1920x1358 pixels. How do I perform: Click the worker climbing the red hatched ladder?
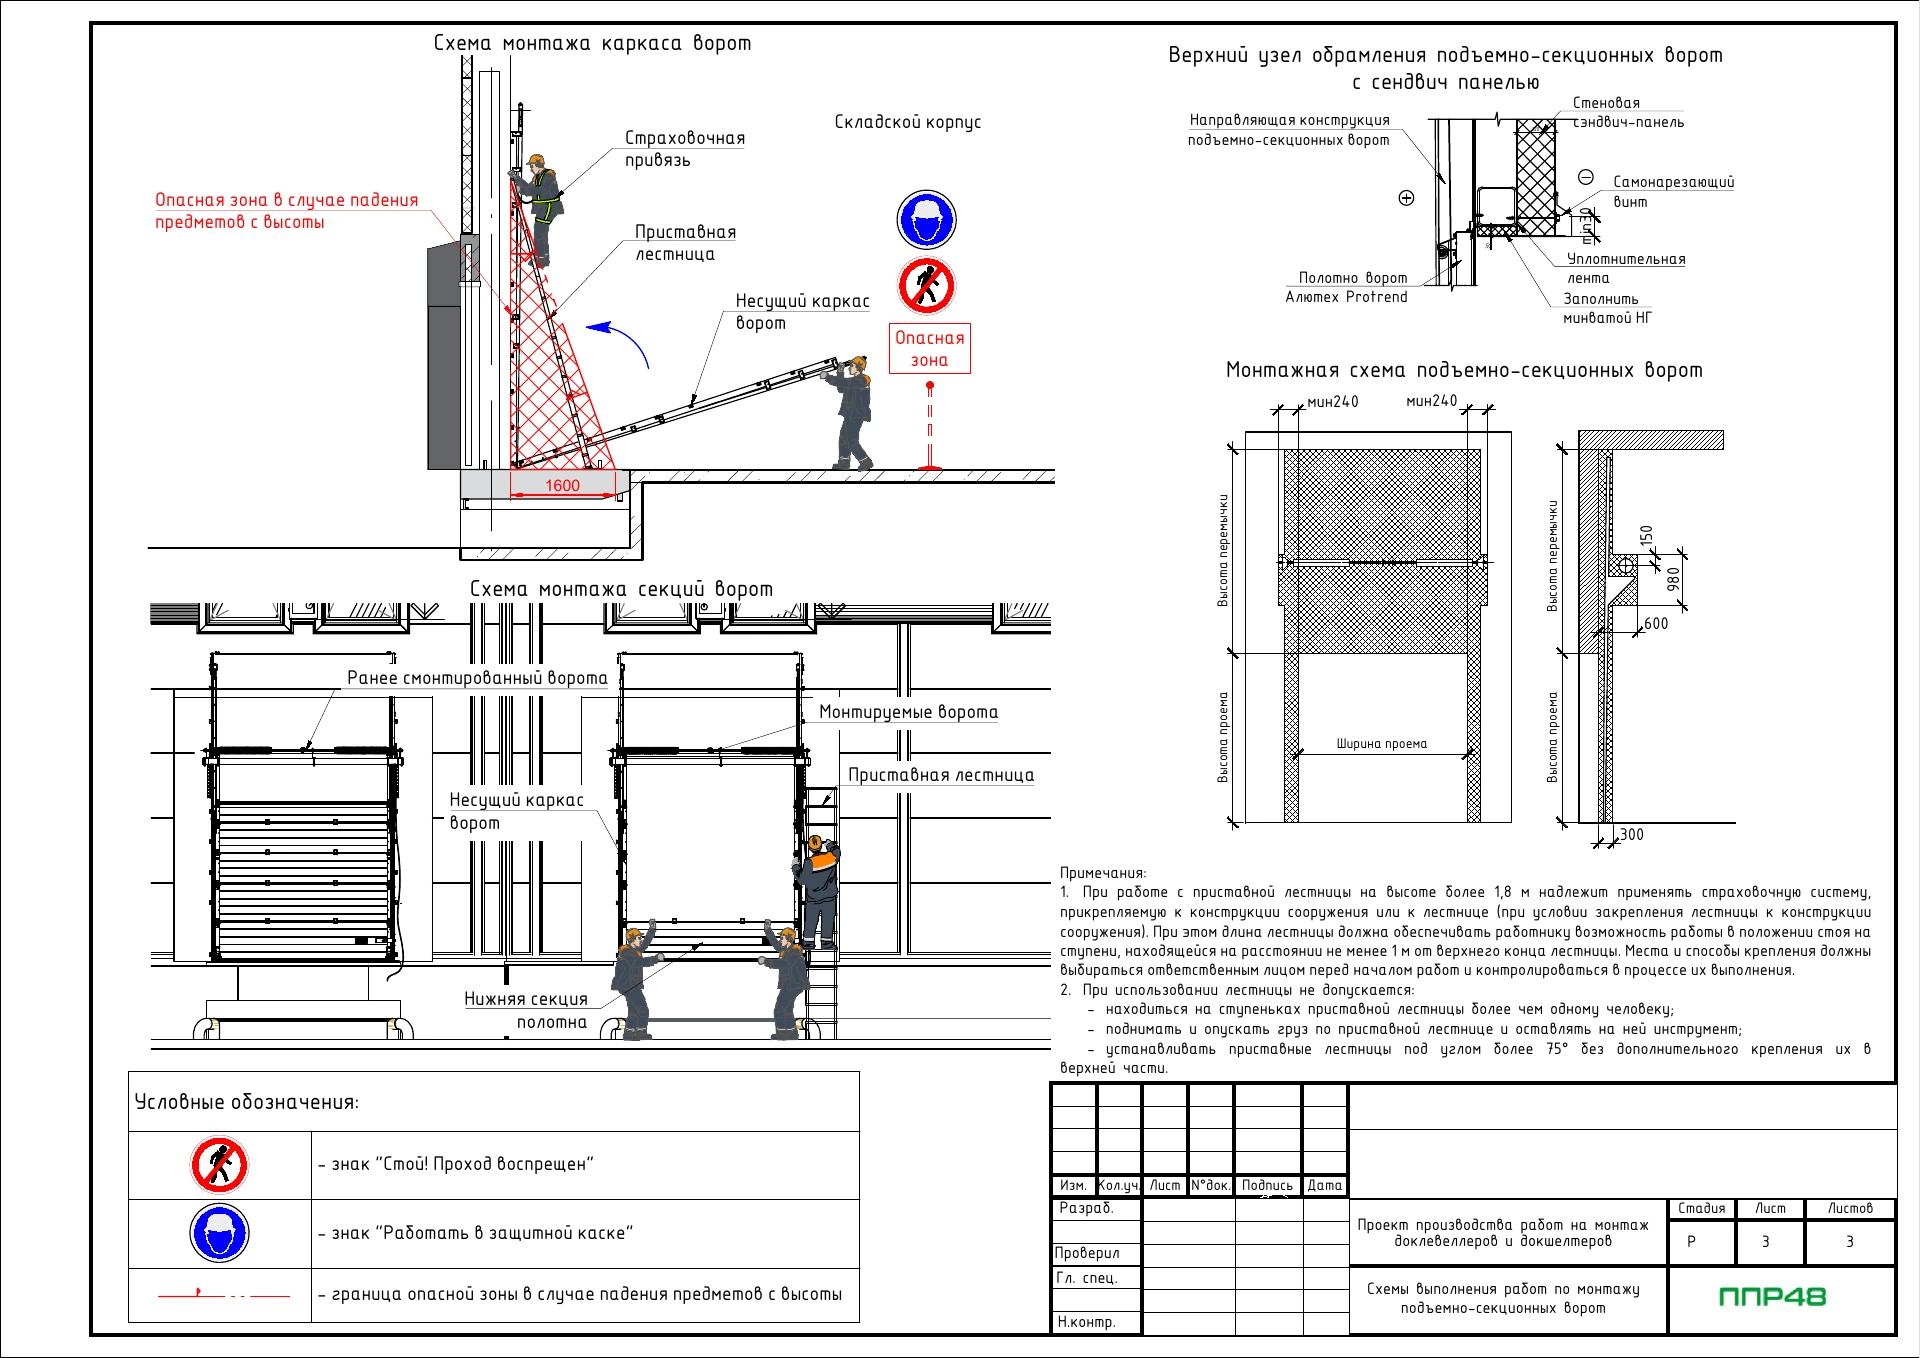540,210
